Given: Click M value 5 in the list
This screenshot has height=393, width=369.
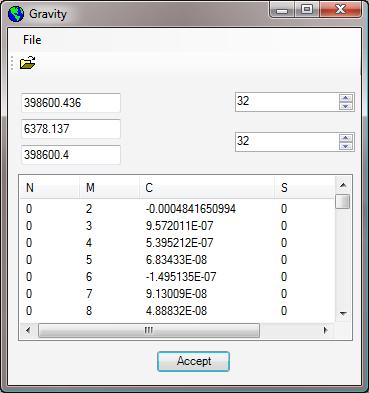Looking at the screenshot, I should tap(89, 260).
